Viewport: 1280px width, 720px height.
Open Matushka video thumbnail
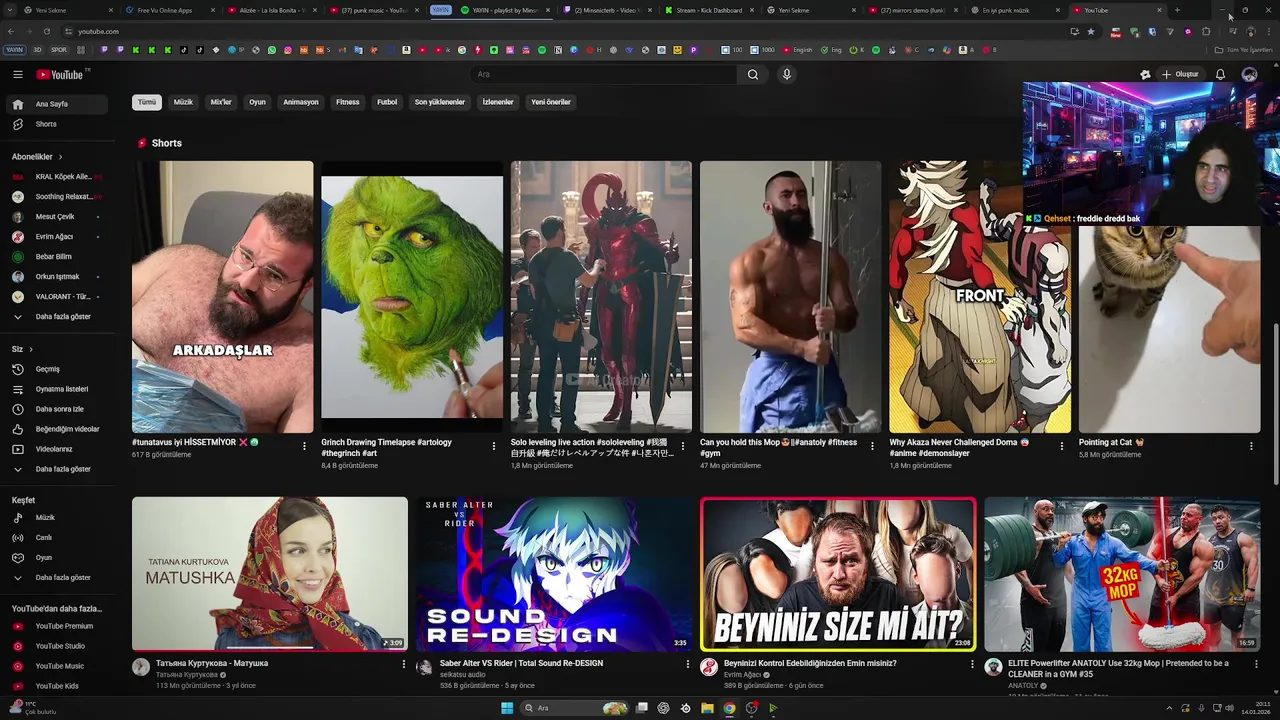click(x=270, y=575)
